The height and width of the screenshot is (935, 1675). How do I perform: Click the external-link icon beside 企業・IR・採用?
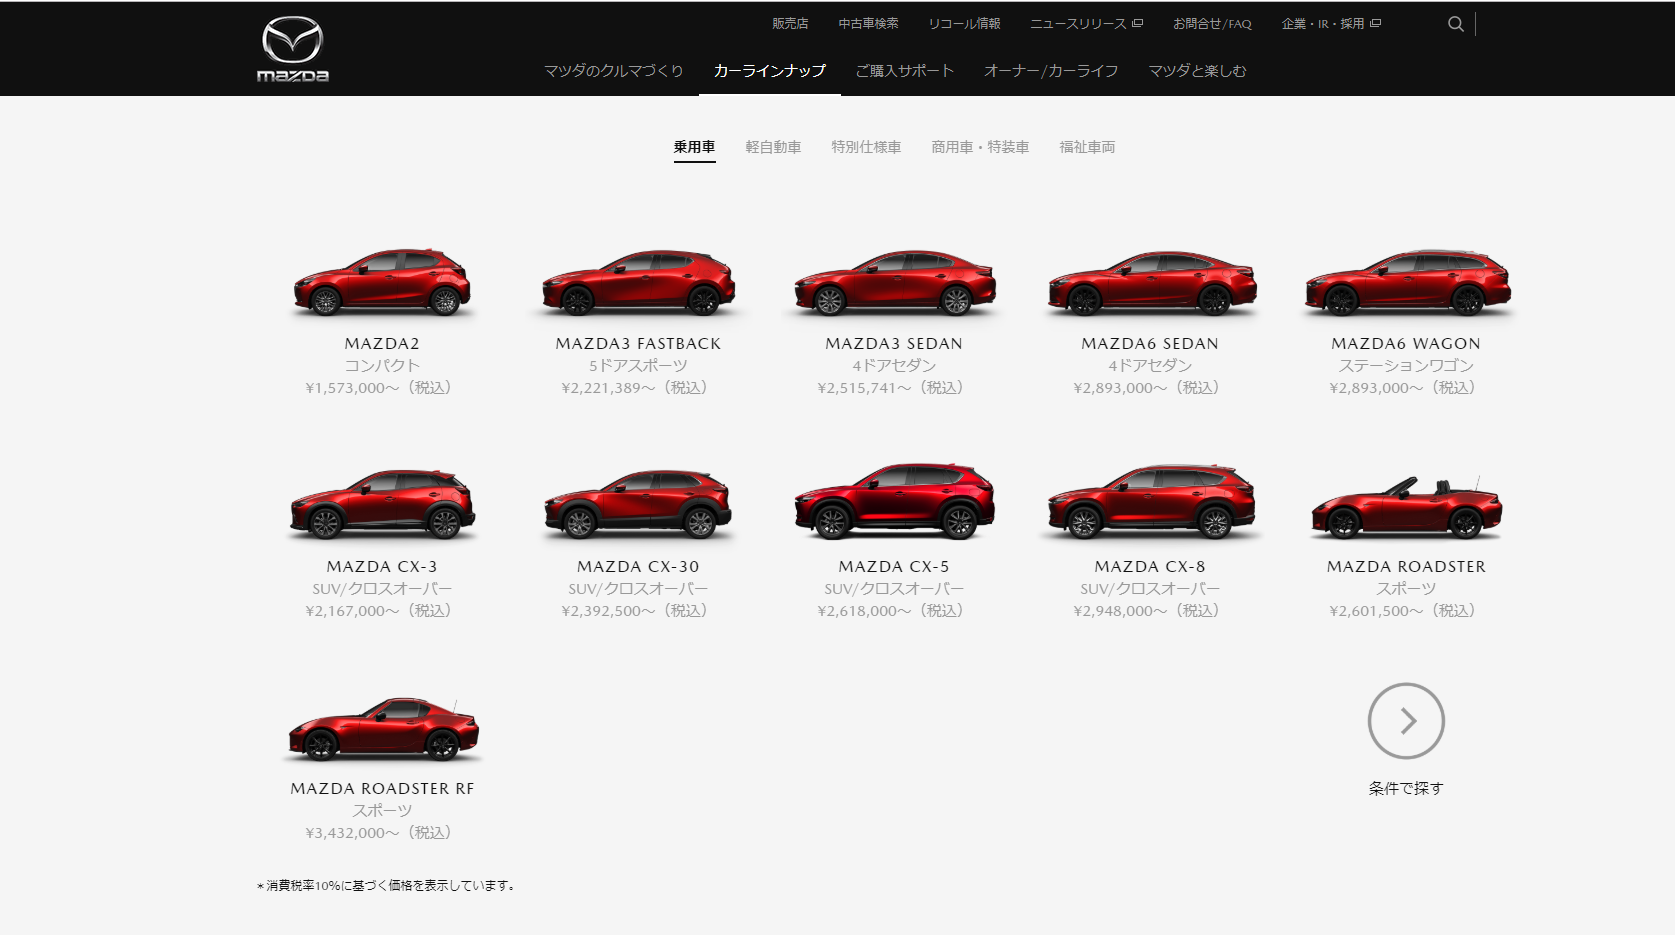tap(1375, 23)
